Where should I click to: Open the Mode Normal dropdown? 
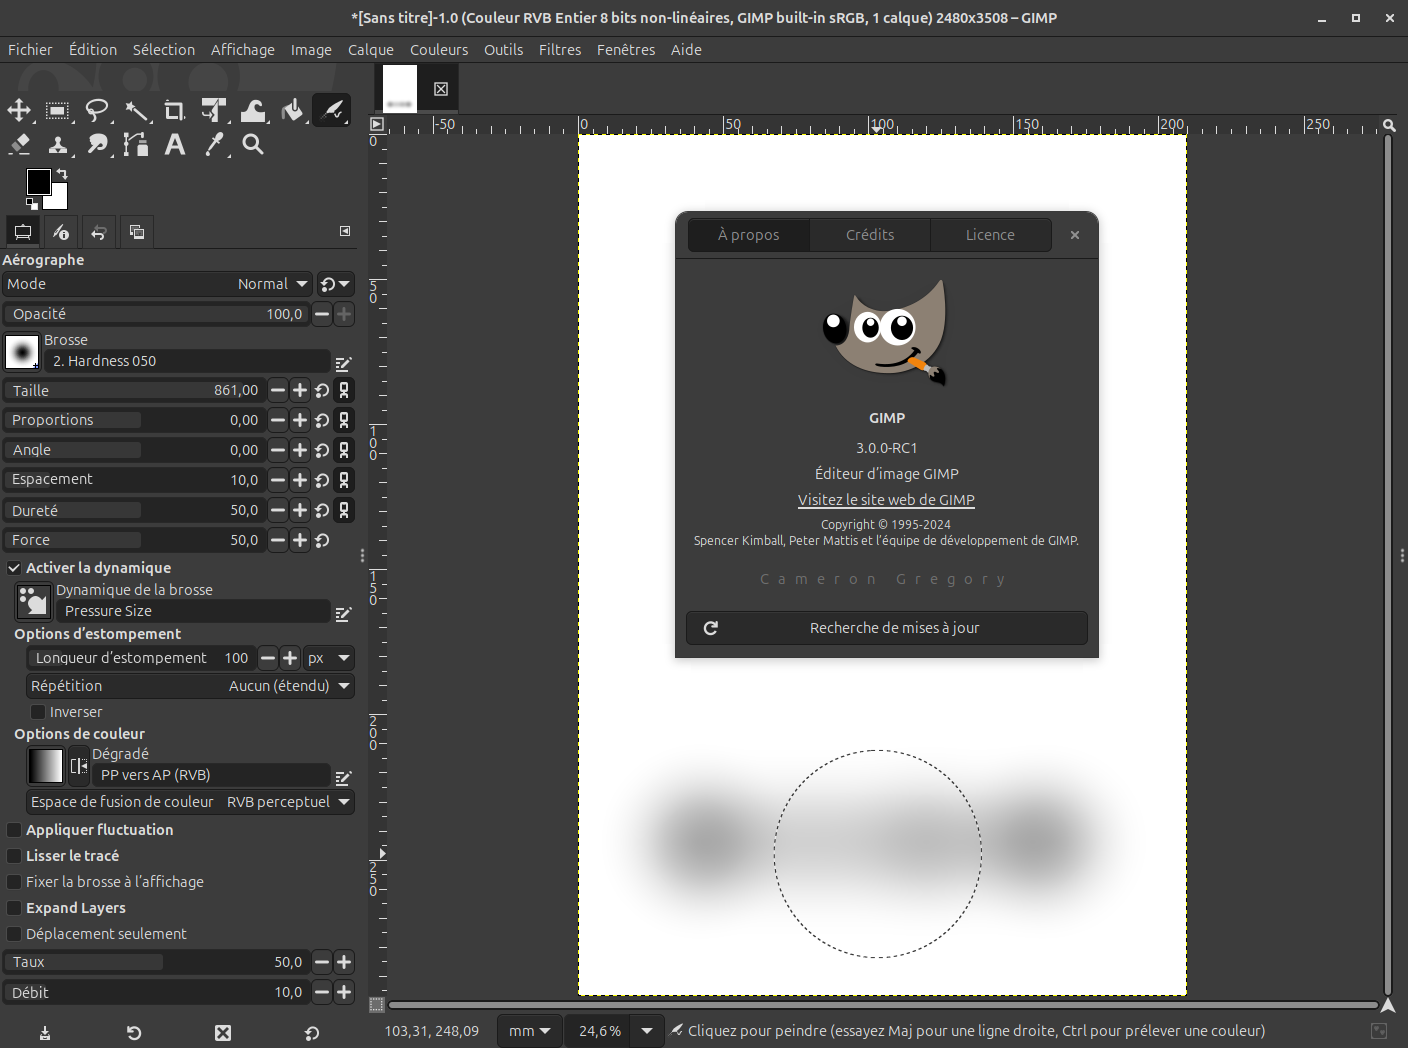tap(157, 284)
